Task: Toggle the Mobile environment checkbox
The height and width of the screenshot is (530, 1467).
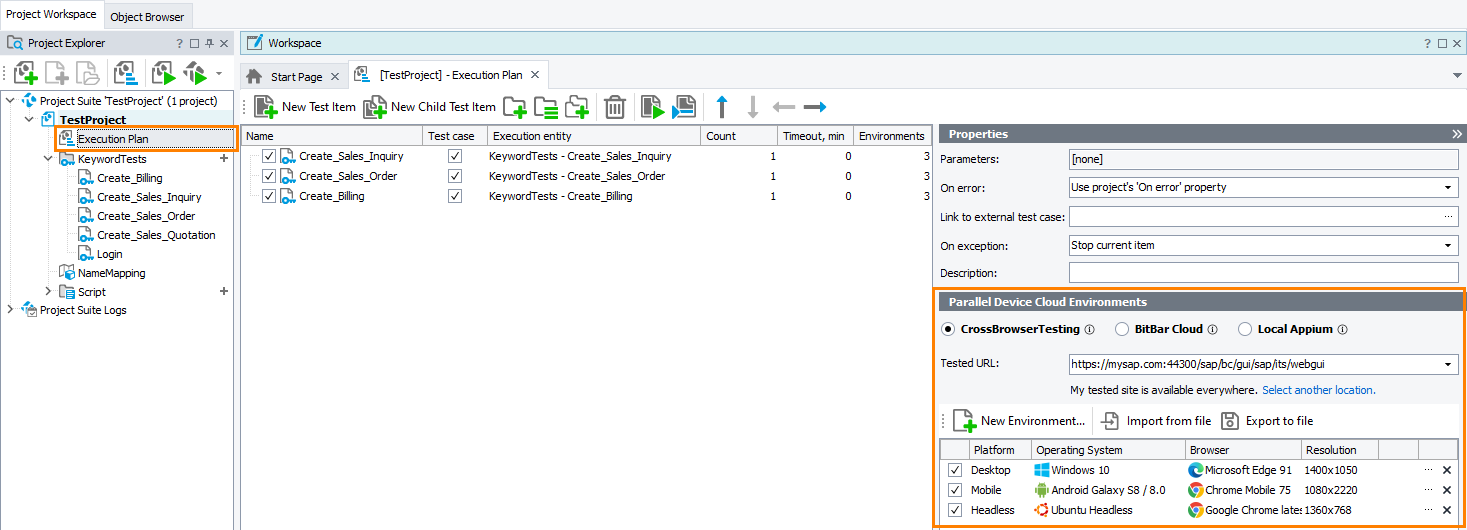Action: click(x=954, y=490)
